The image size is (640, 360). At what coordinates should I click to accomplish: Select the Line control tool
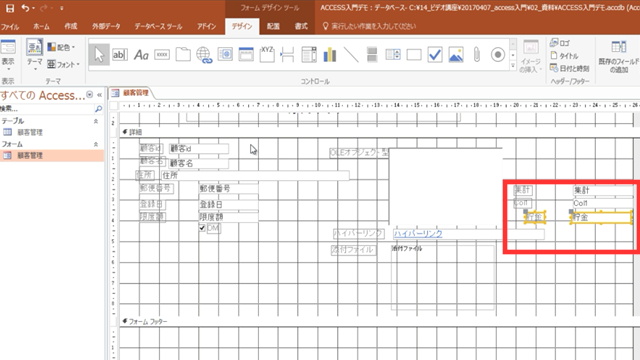[351, 55]
